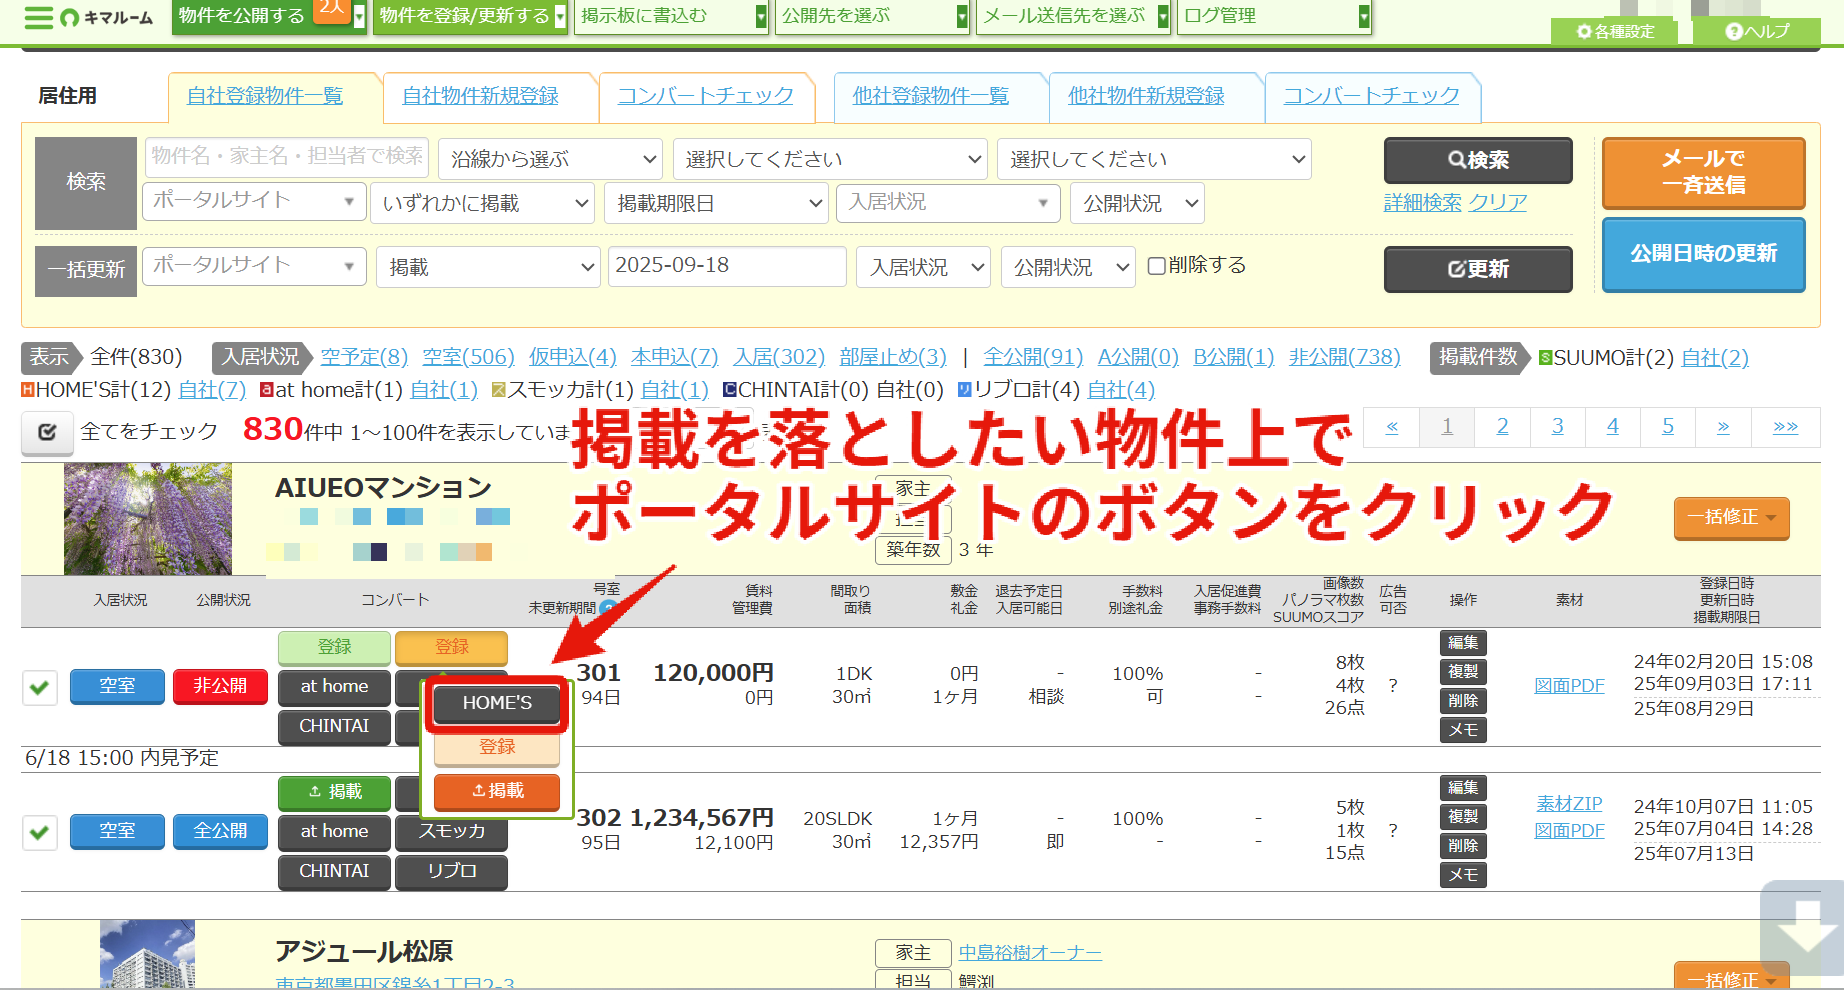Click 全公開 status button for 302
Viewport: 1844px width, 990px height.
[x=220, y=831]
